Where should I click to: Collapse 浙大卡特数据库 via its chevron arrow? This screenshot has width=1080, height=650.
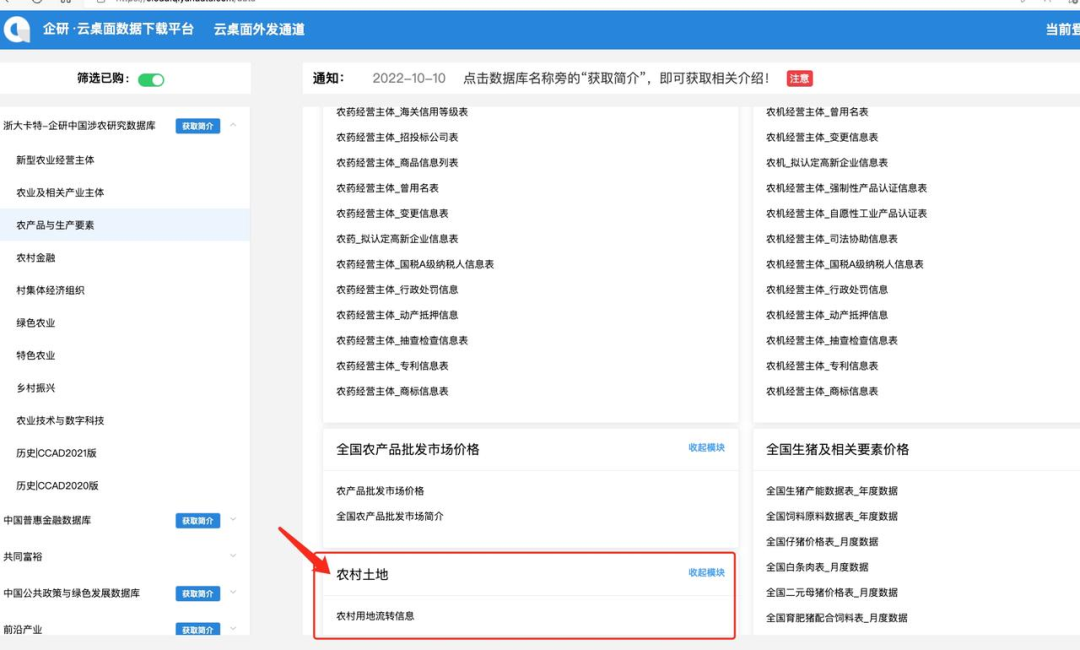click(232, 126)
